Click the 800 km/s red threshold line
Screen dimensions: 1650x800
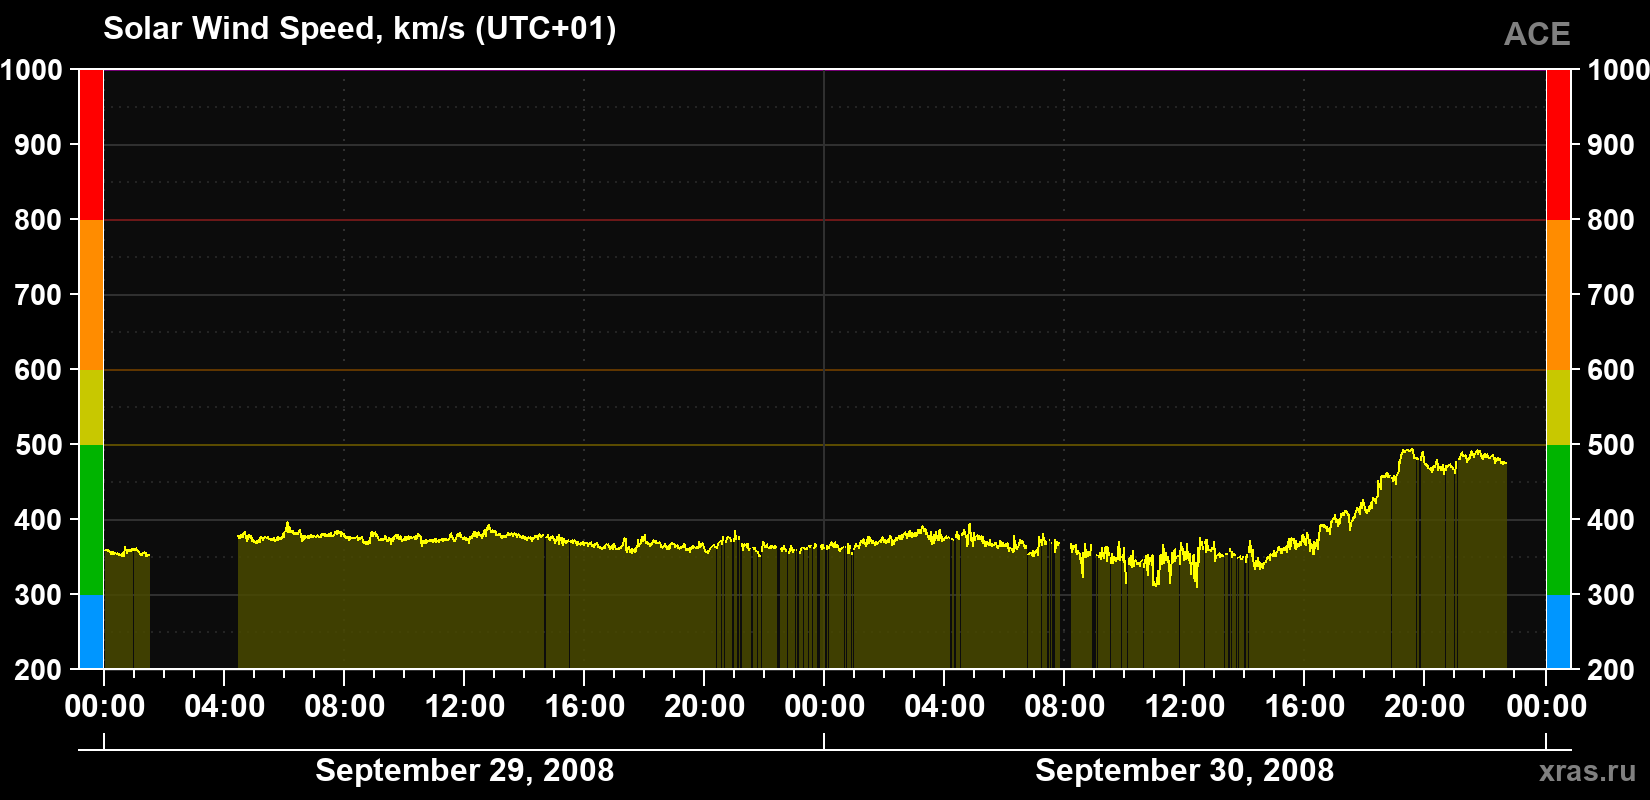coord(824,220)
